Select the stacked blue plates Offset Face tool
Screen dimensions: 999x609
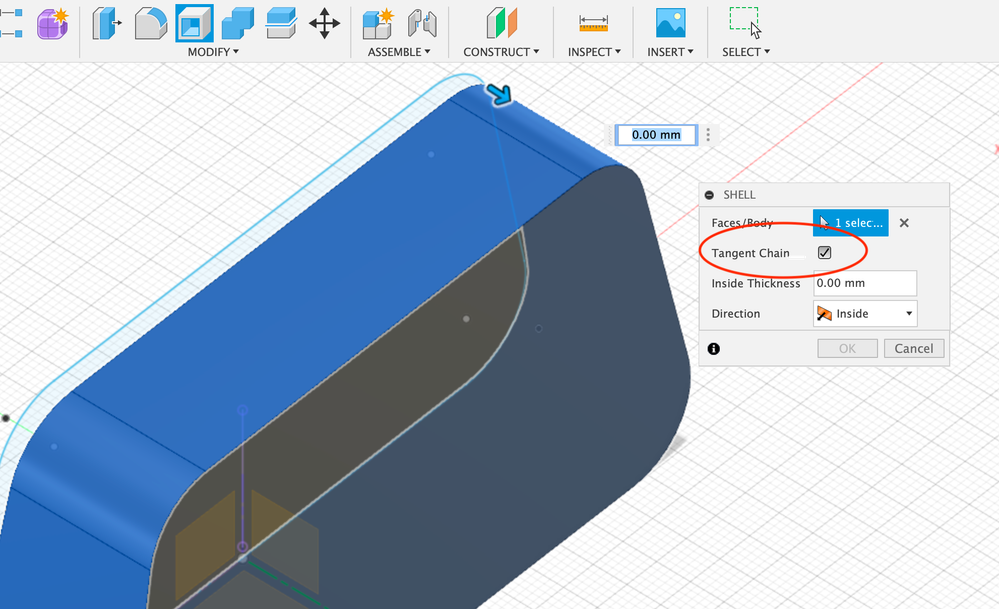(281, 24)
